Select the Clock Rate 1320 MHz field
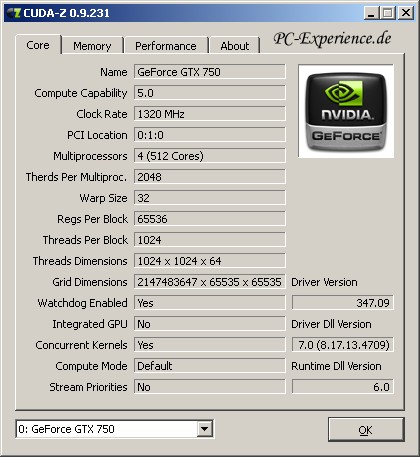This screenshot has width=420, height=457. tap(210, 114)
